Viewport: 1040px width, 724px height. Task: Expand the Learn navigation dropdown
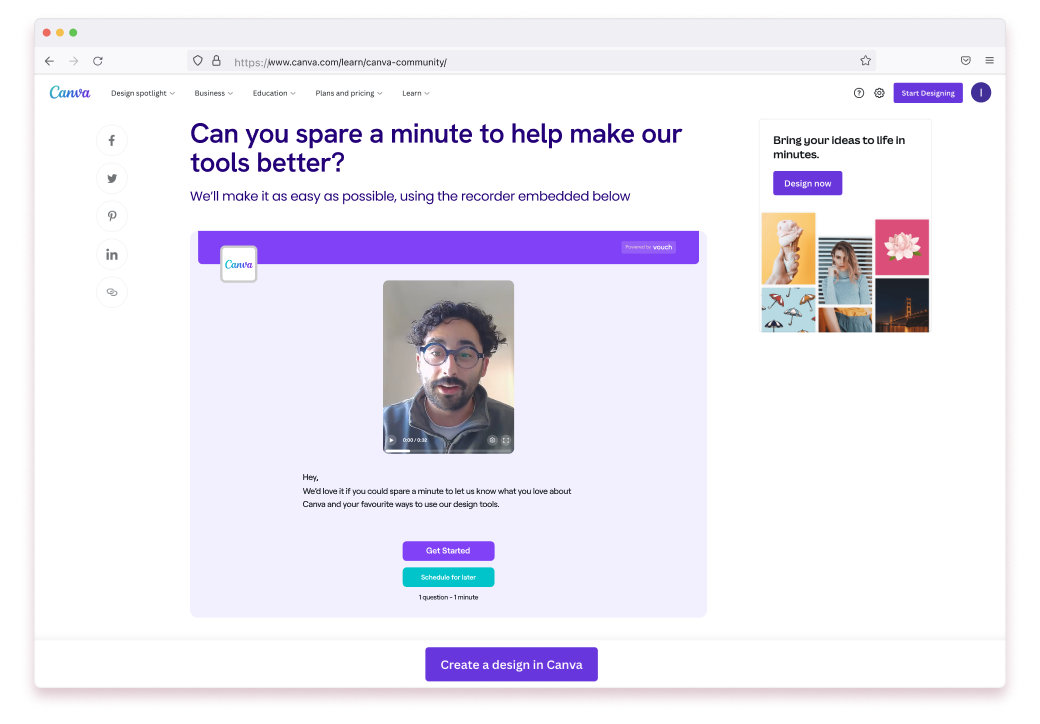pos(415,93)
